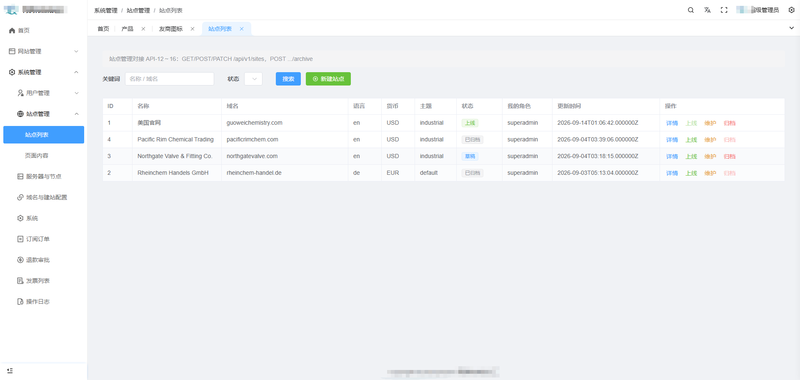Click the 新建站点 button
This screenshot has width=800, height=380.
328,79
